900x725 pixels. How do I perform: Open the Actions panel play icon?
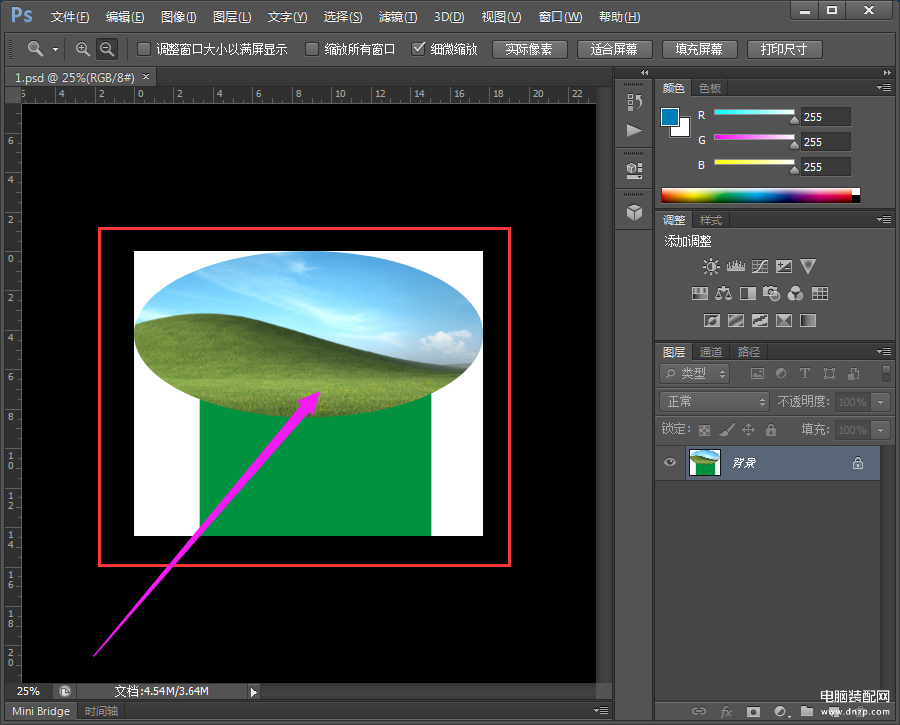(634, 130)
